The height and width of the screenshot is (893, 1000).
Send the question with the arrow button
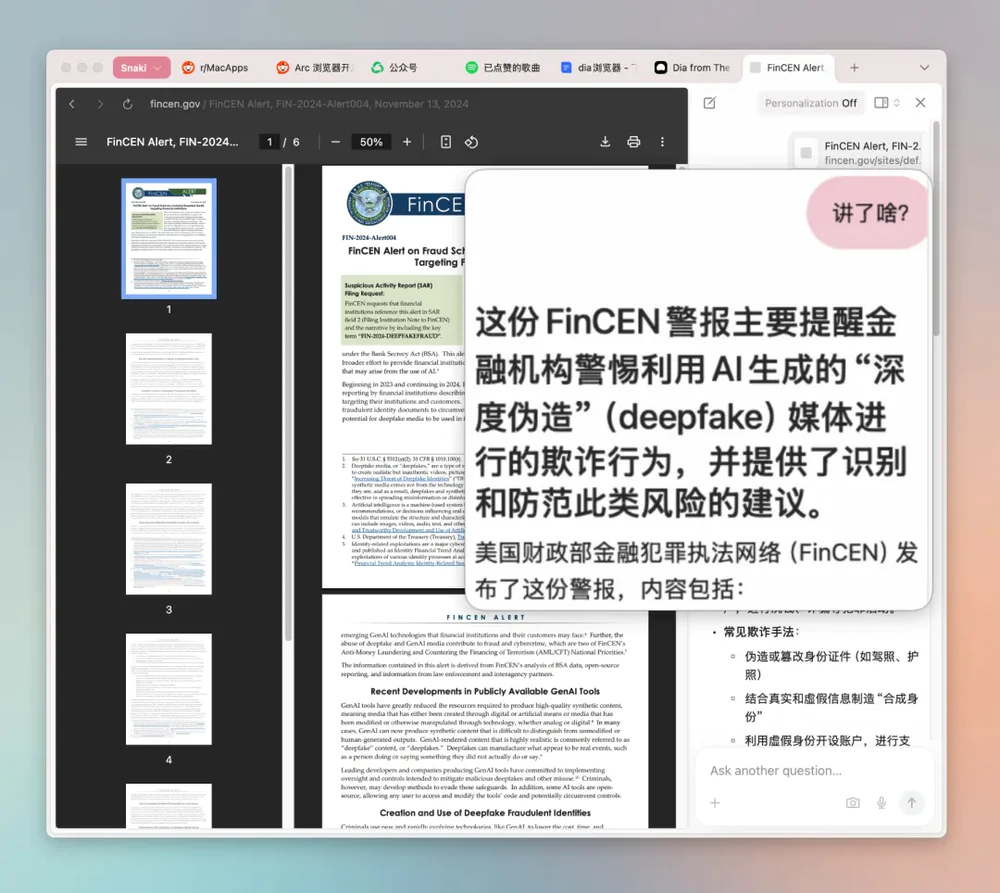click(913, 802)
